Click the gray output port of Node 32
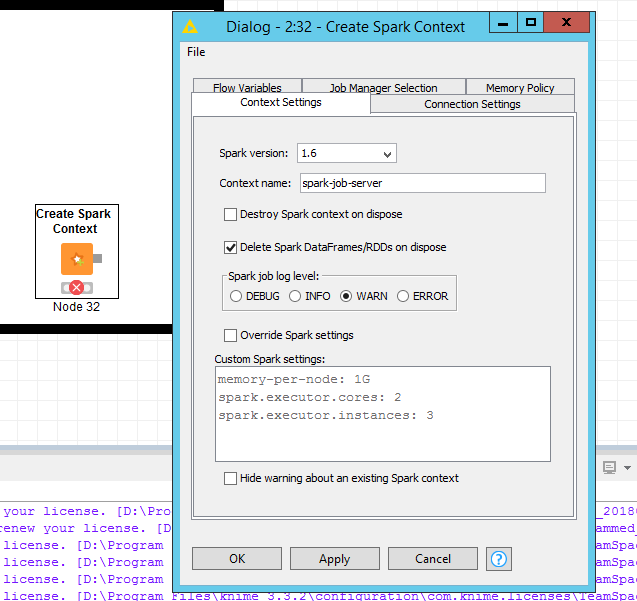 pyautogui.click(x=98, y=258)
